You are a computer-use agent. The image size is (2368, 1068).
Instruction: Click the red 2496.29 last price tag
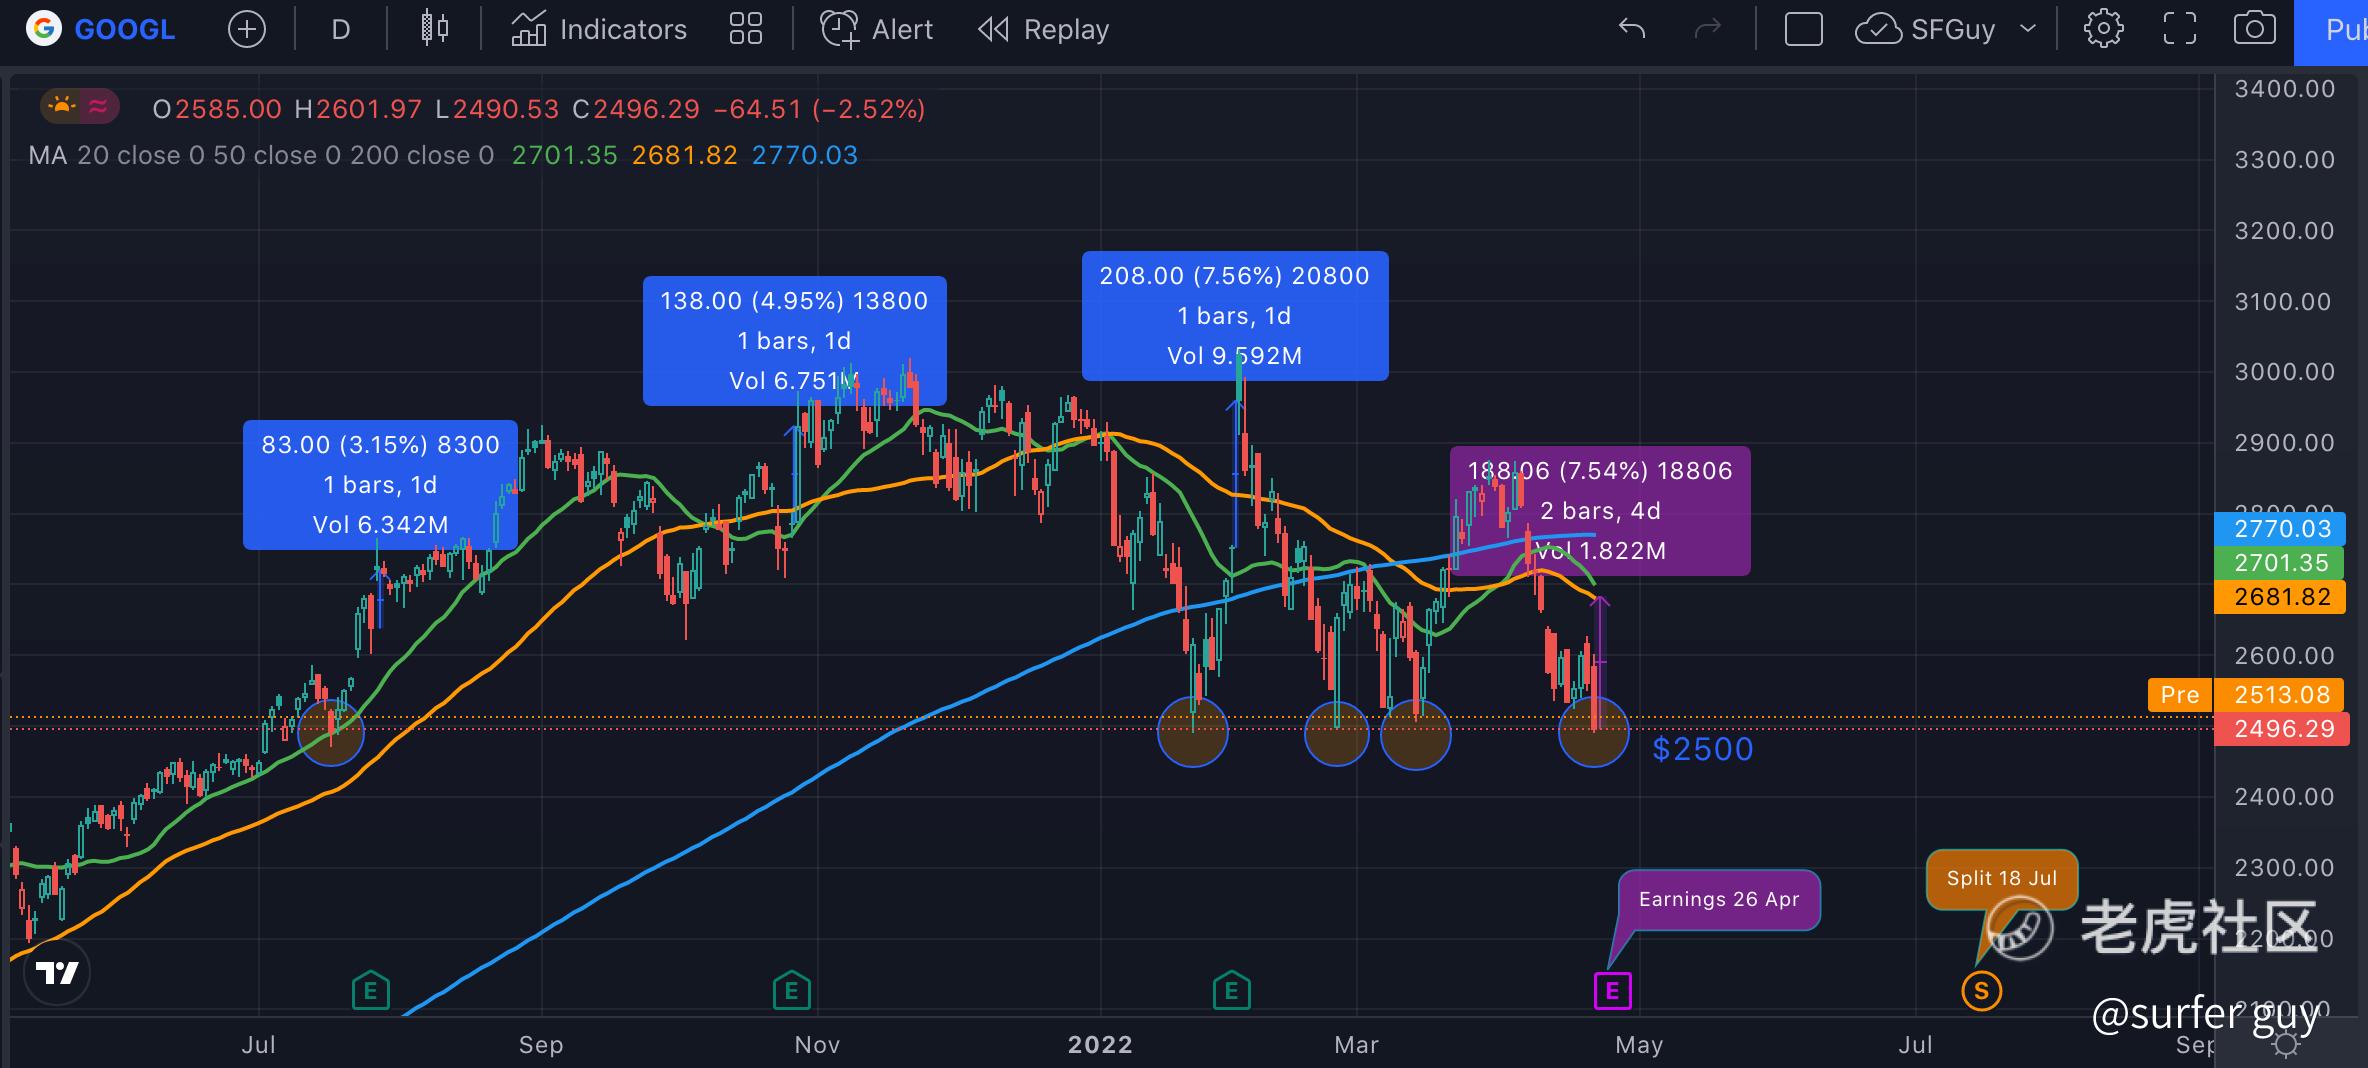pos(2282,729)
